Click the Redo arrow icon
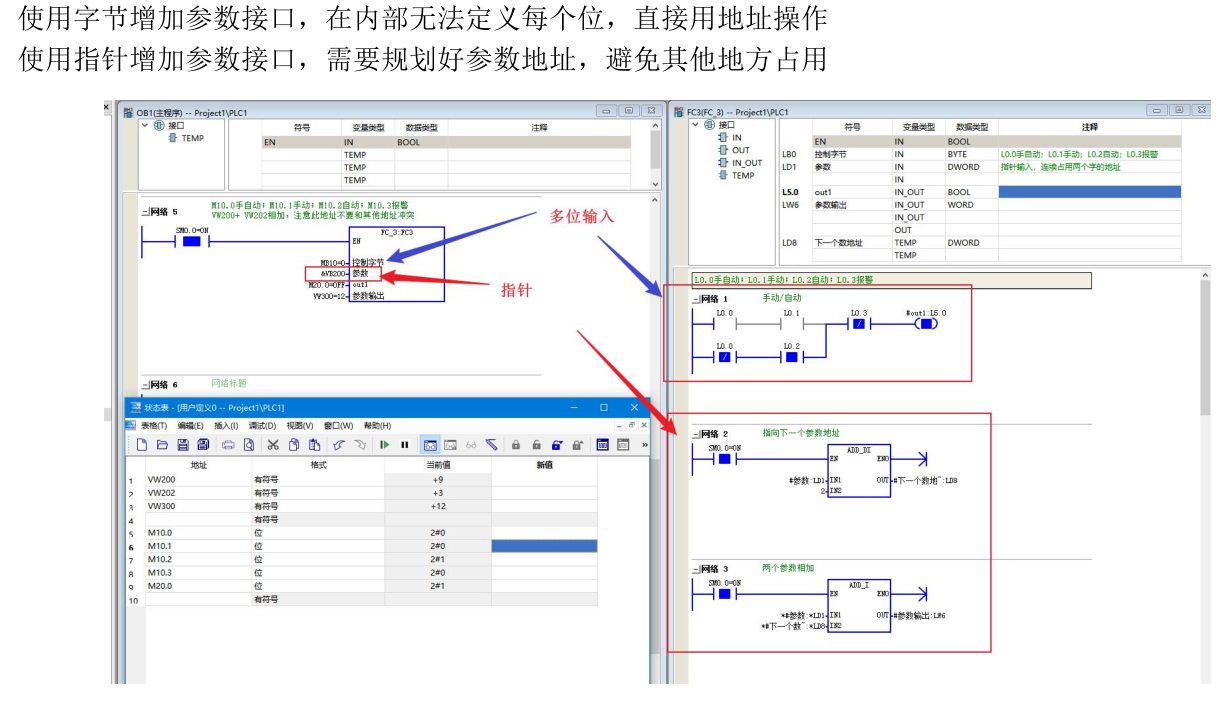This screenshot has height=705, width=1228. pos(360,445)
